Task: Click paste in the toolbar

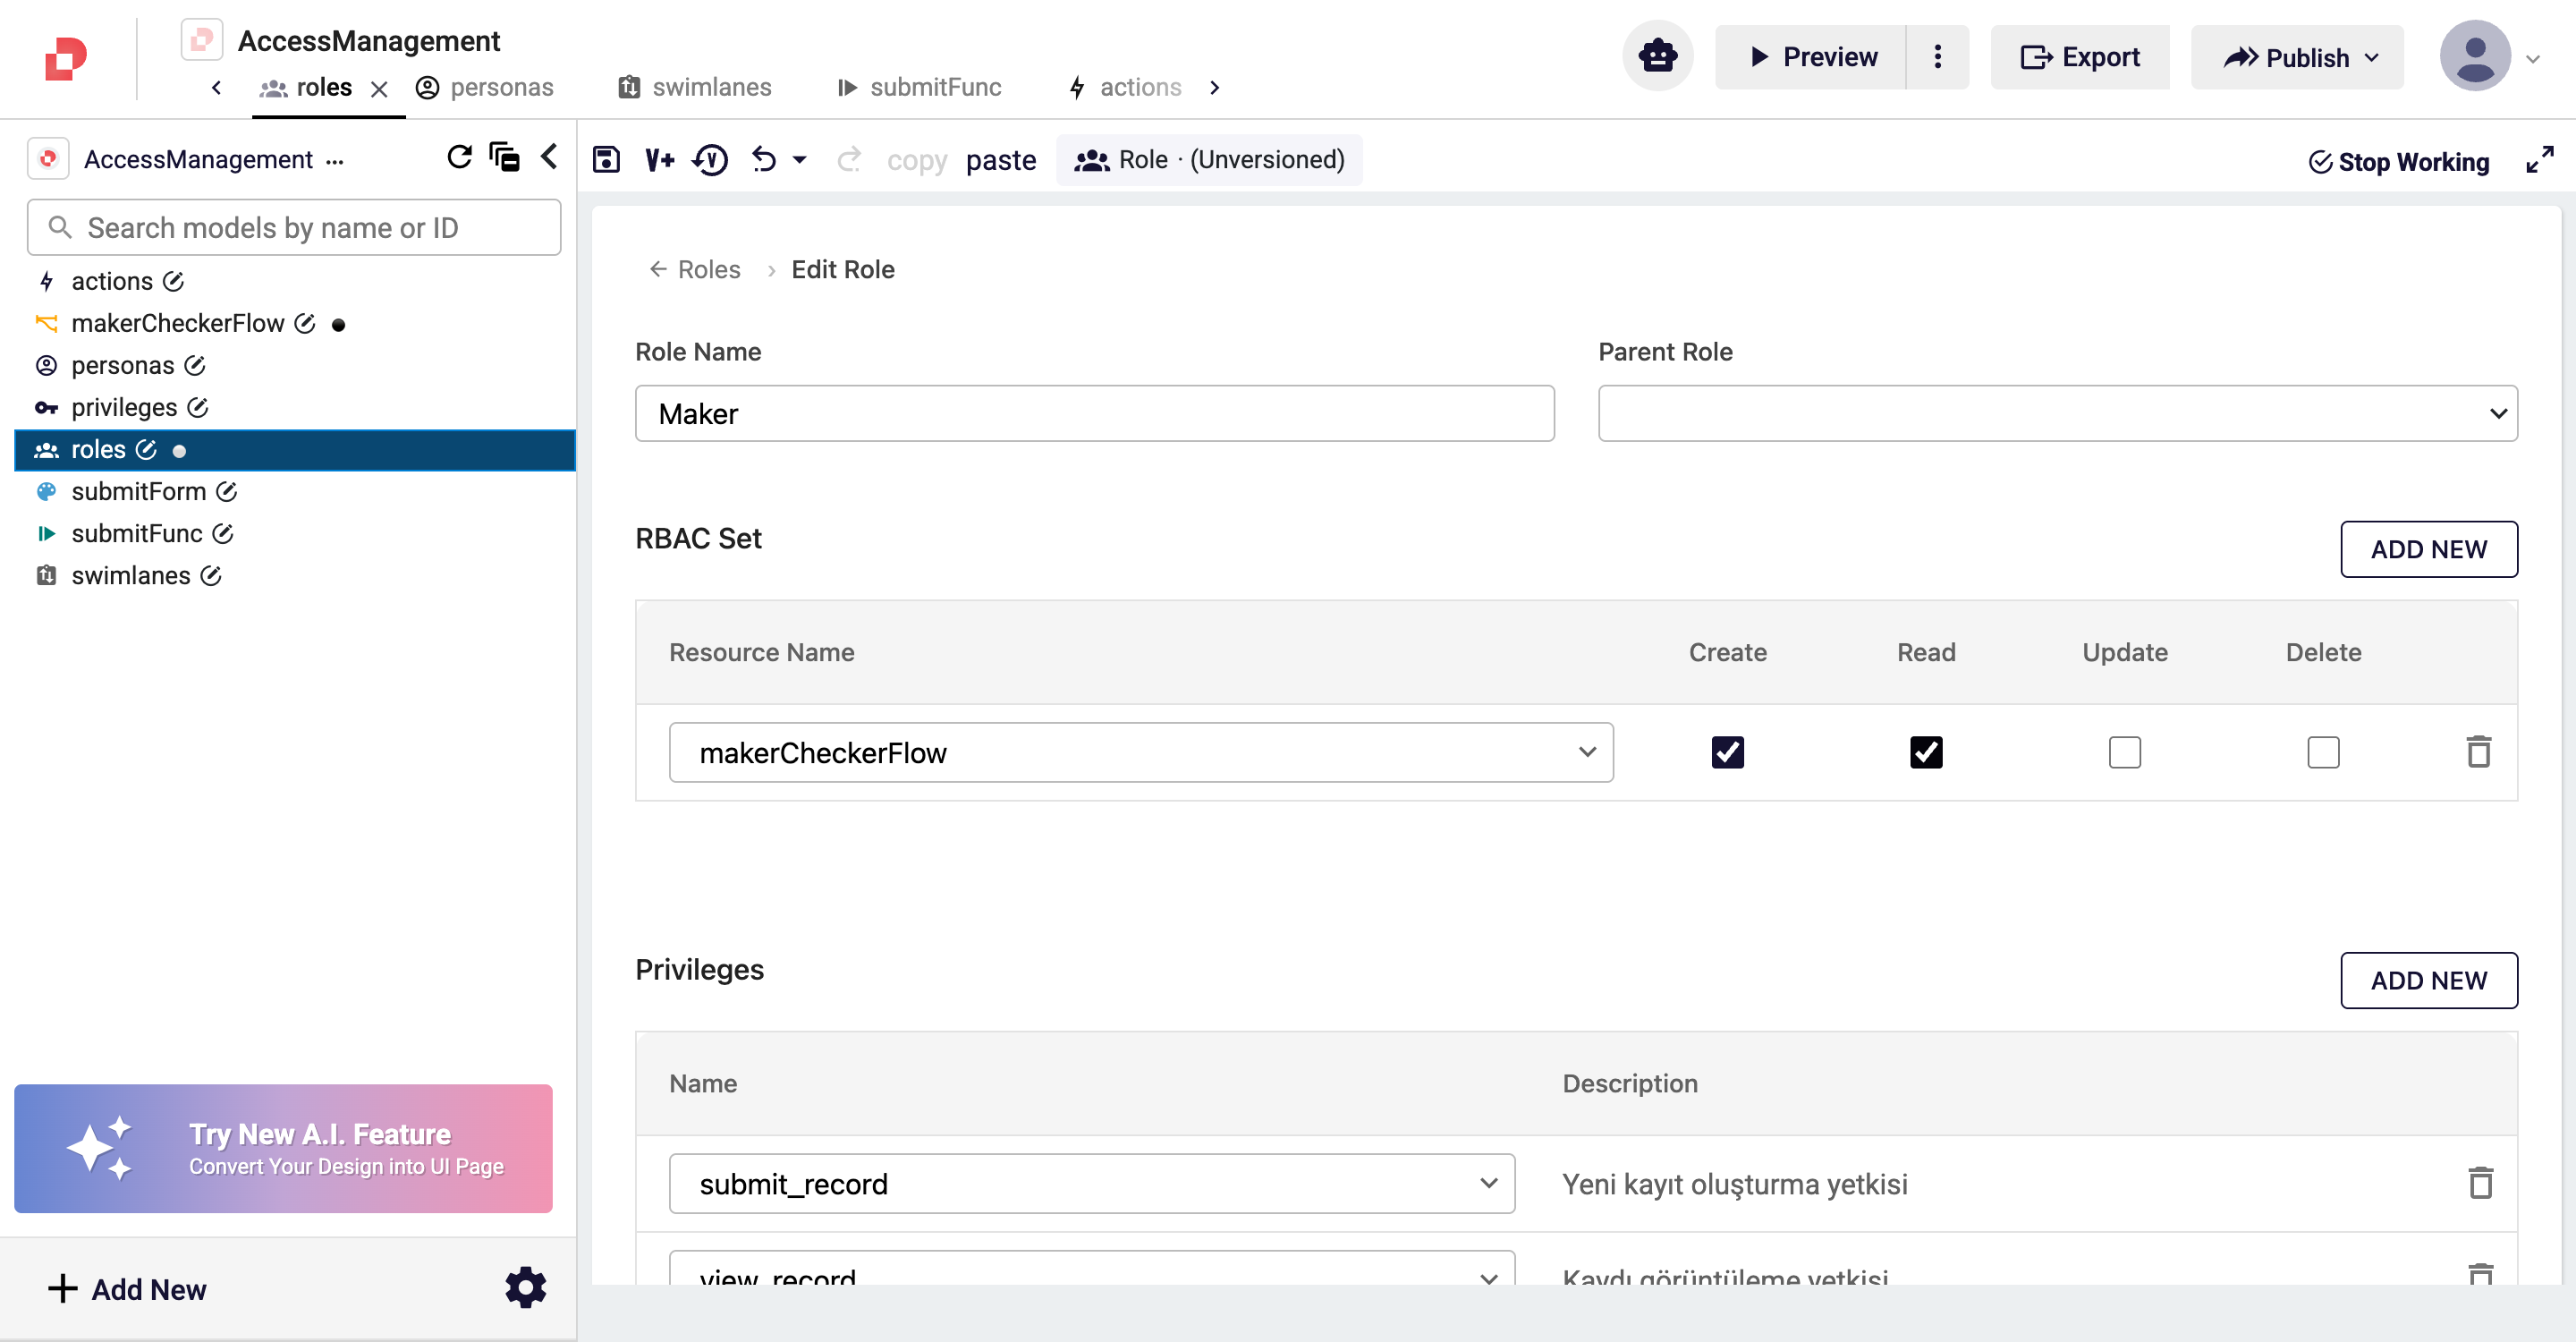Action: tap(1000, 160)
